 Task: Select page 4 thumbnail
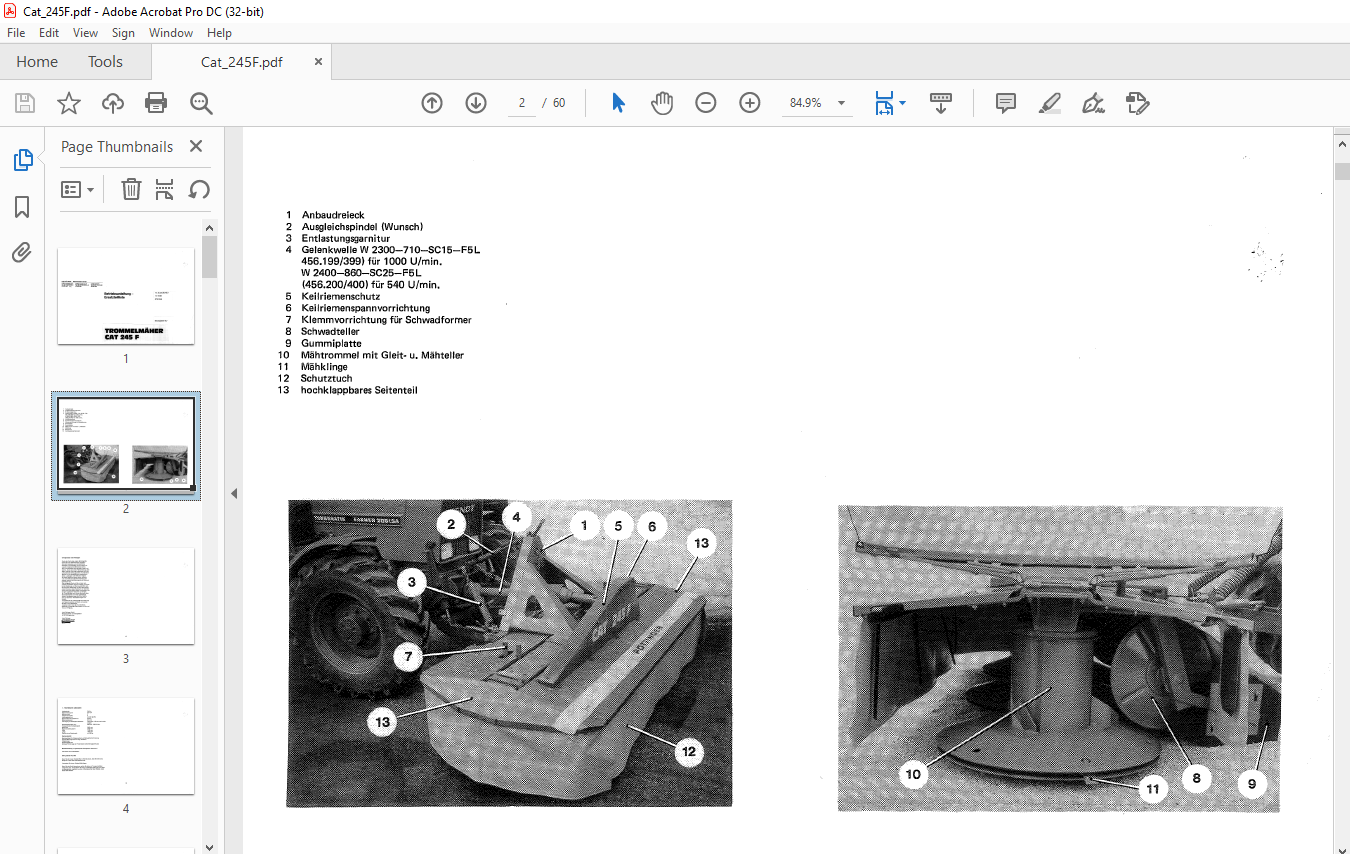tap(126, 746)
